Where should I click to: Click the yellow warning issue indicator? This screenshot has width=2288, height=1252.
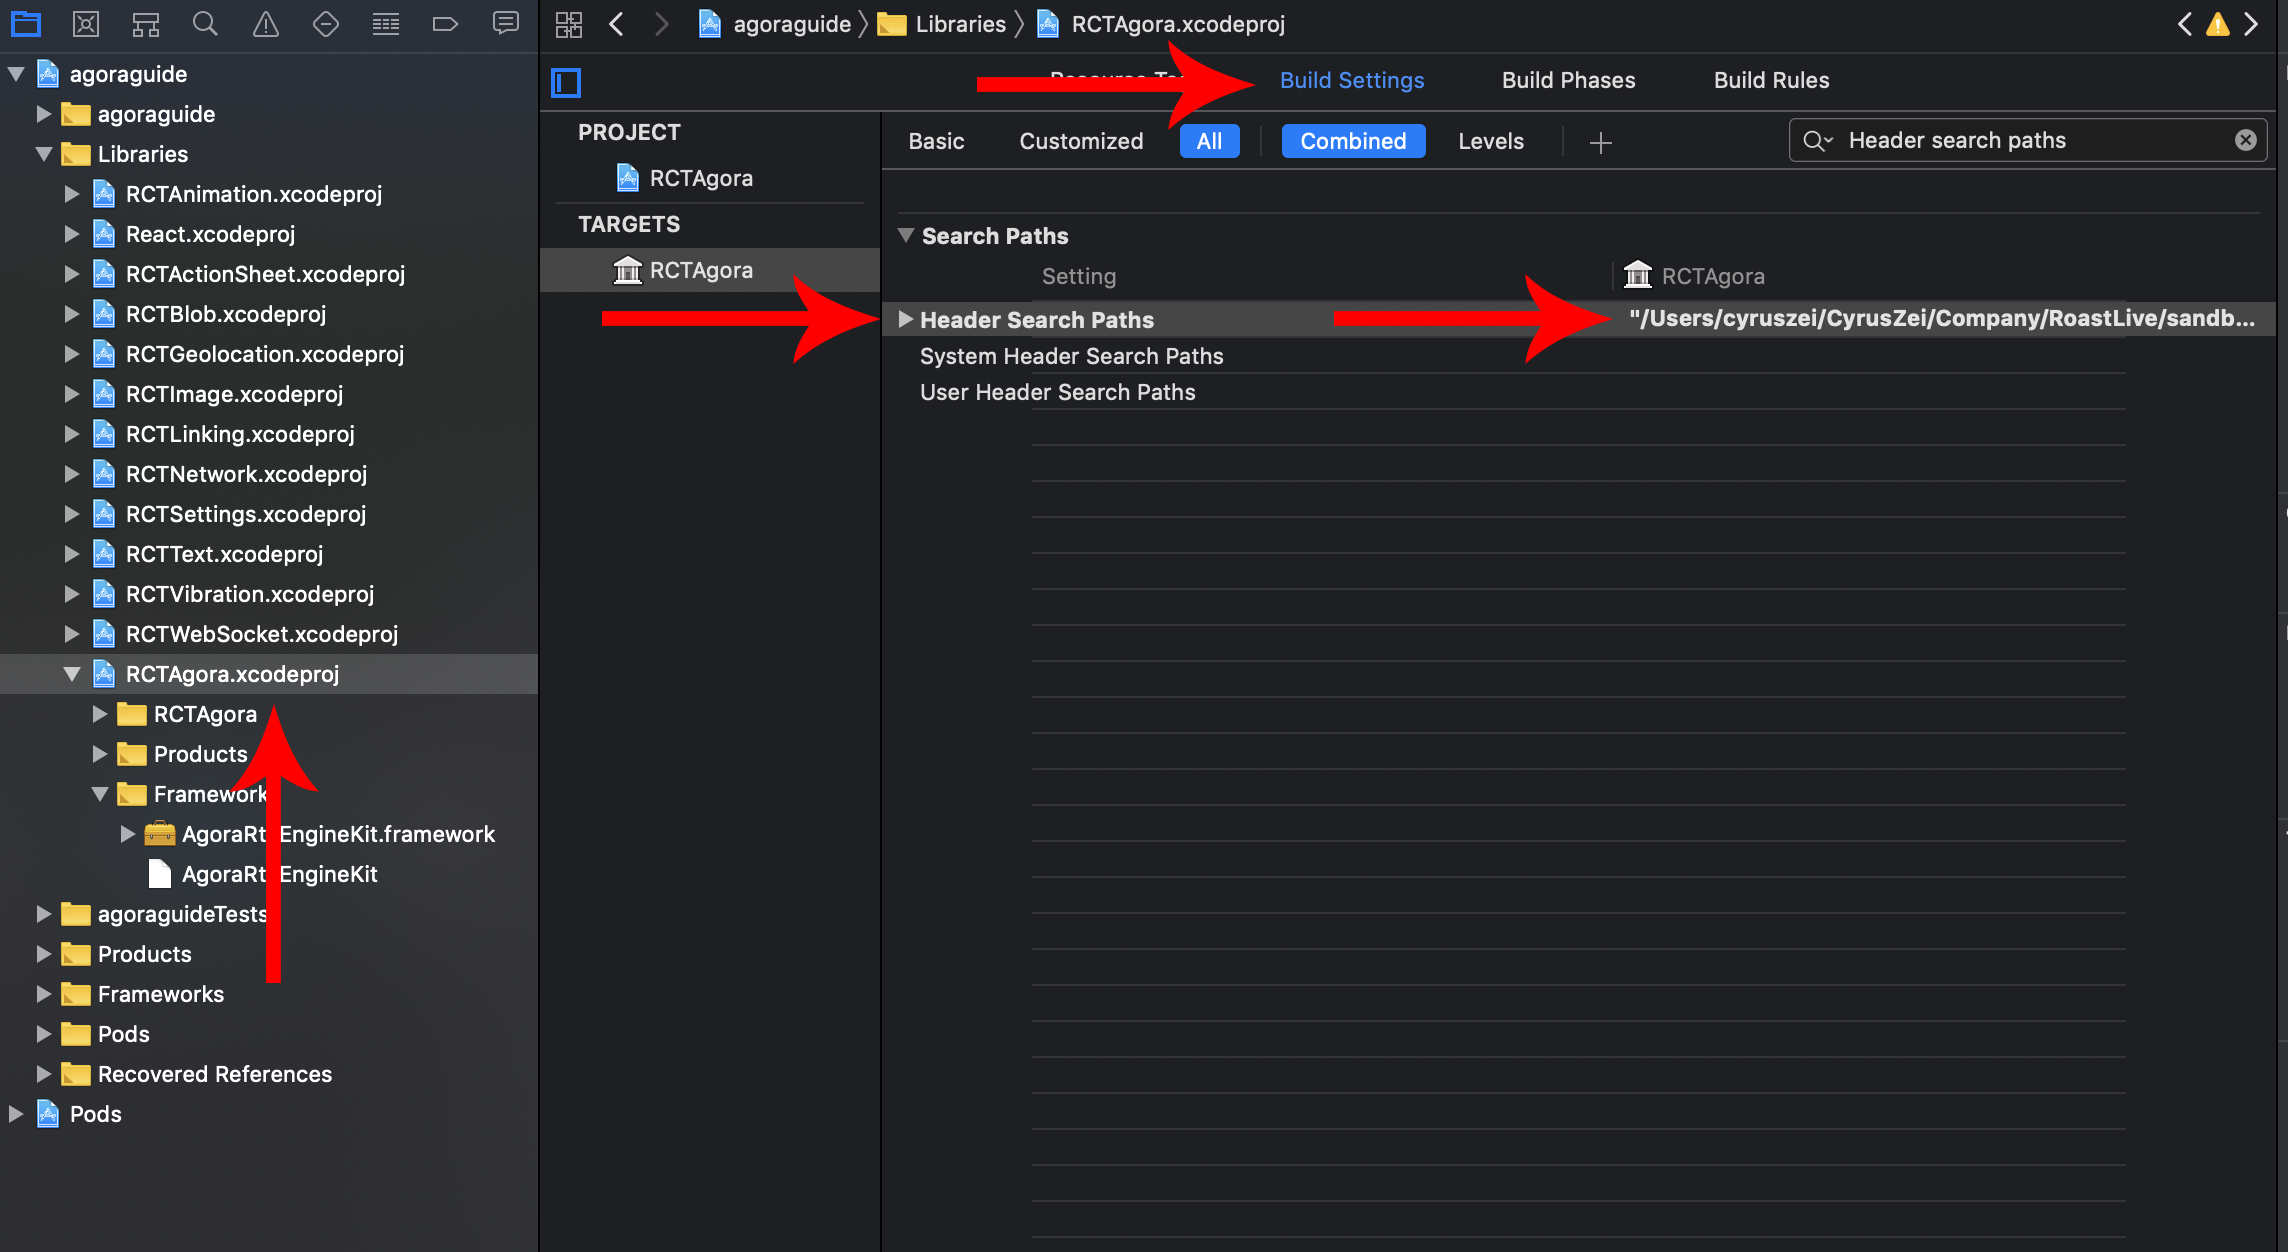(2218, 24)
